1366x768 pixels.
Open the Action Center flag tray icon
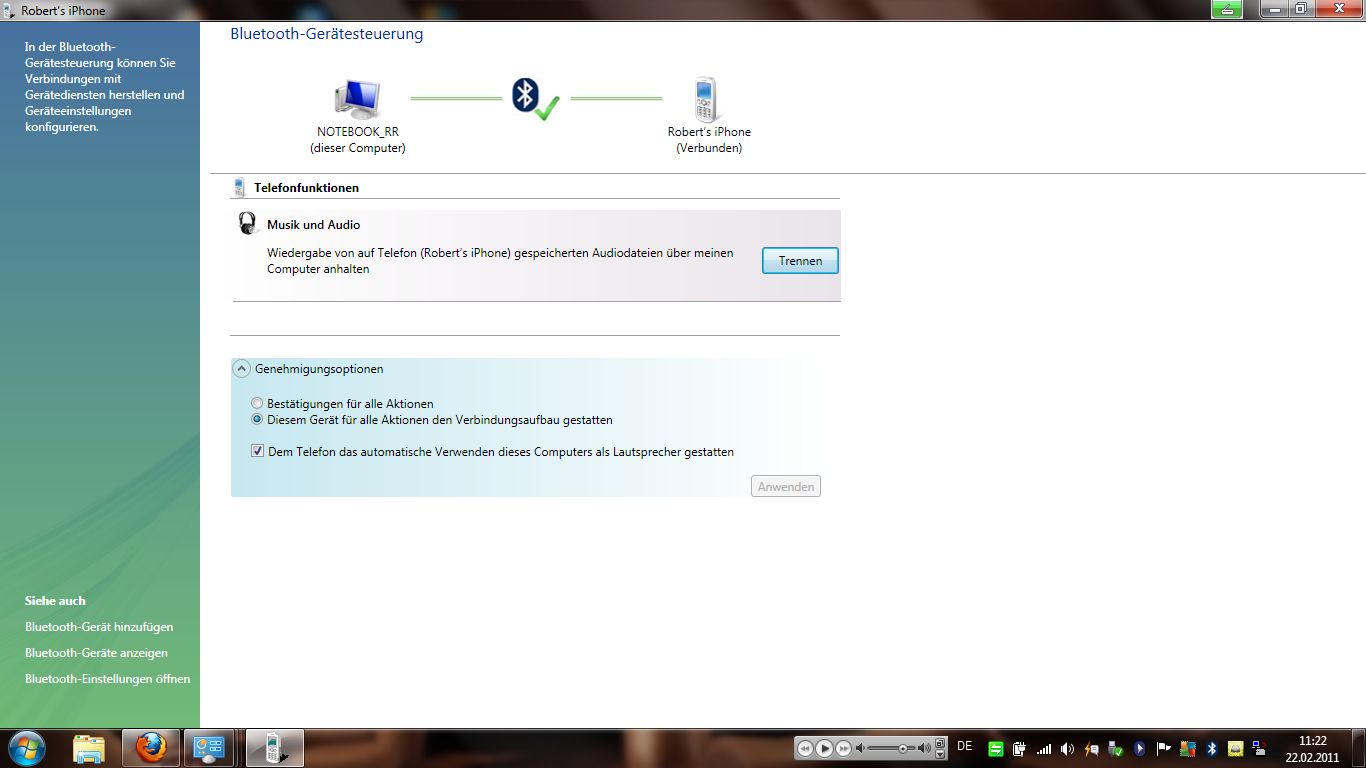pos(1163,749)
